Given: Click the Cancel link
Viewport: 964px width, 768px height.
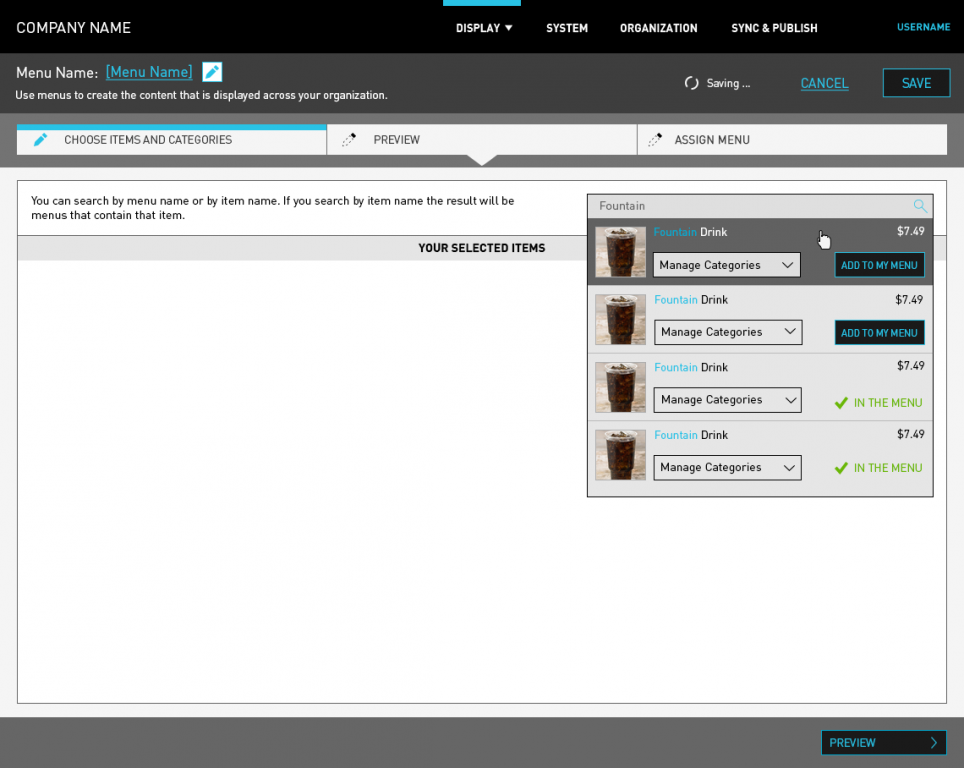Looking at the screenshot, I should coord(824,83).
